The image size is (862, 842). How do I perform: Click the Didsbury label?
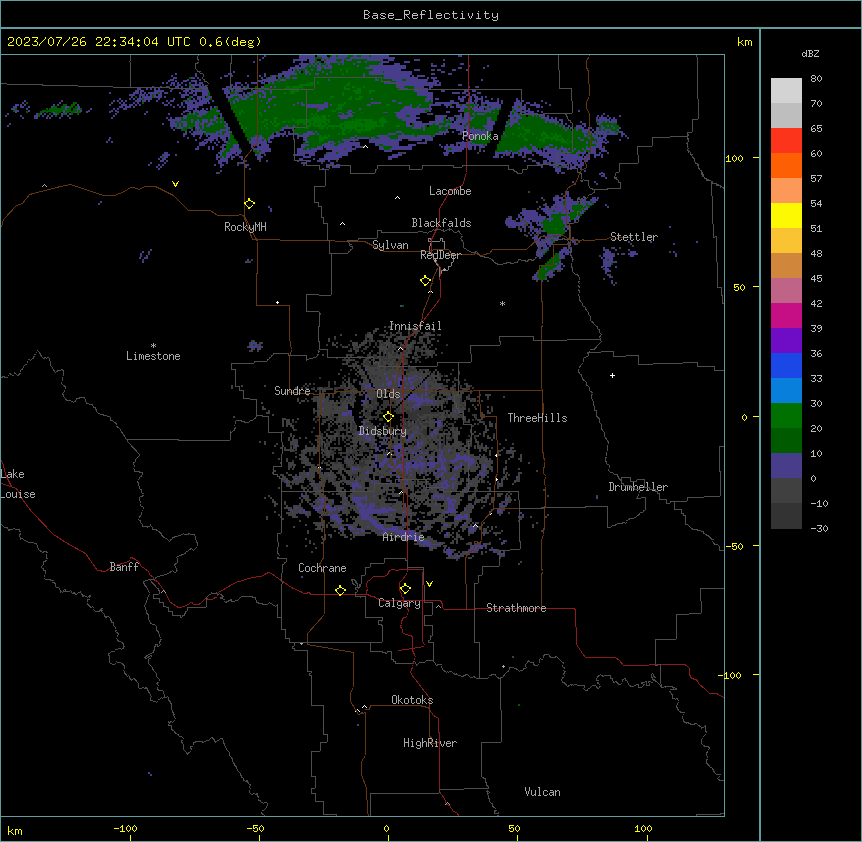pyautogui.click(x=383, y=431)
